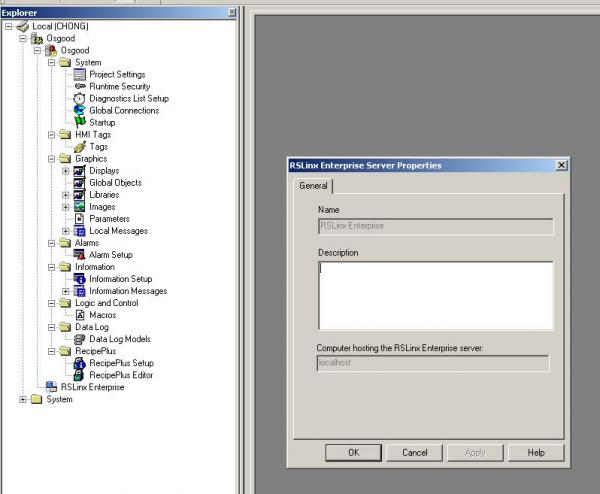Screen dimensions: 600x494
Task: Click the Parameters document icon
Action: 80,218
